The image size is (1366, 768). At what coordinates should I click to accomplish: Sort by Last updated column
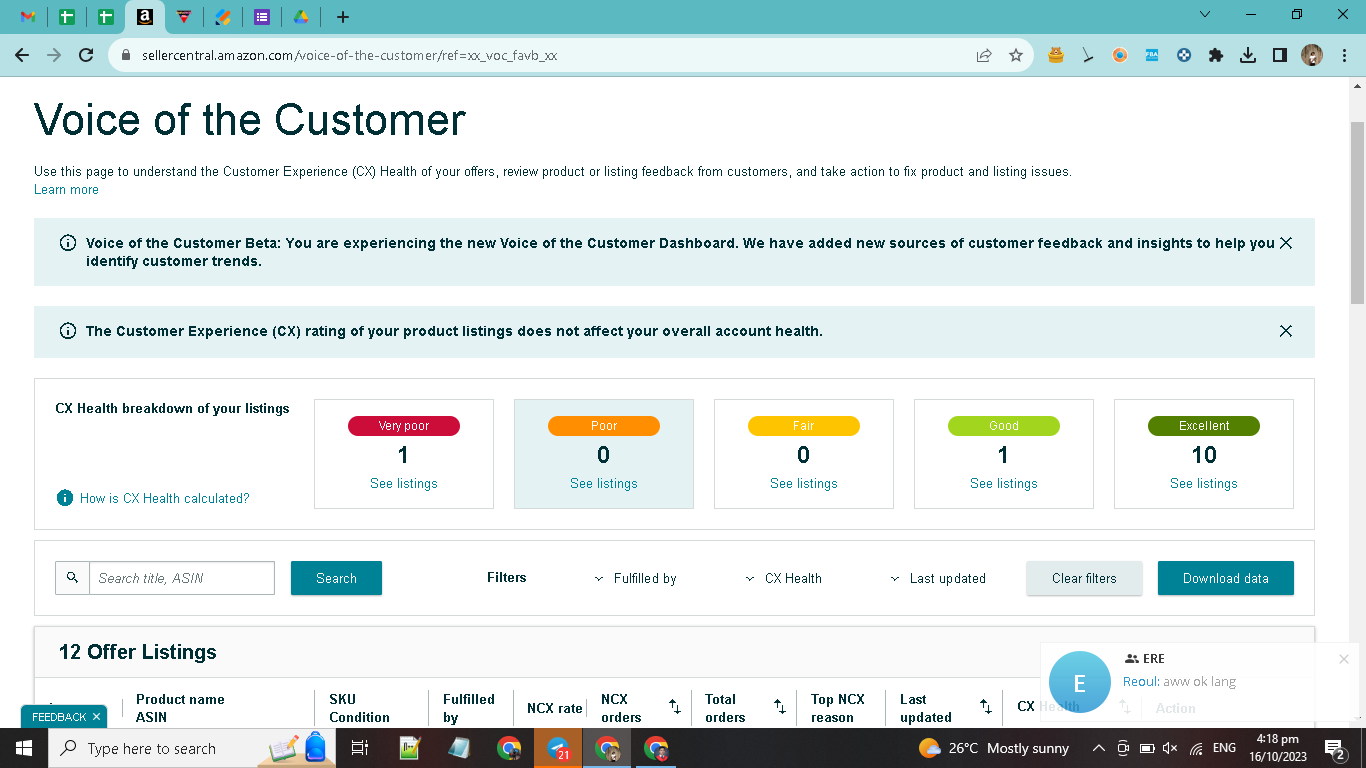point(985,707)
